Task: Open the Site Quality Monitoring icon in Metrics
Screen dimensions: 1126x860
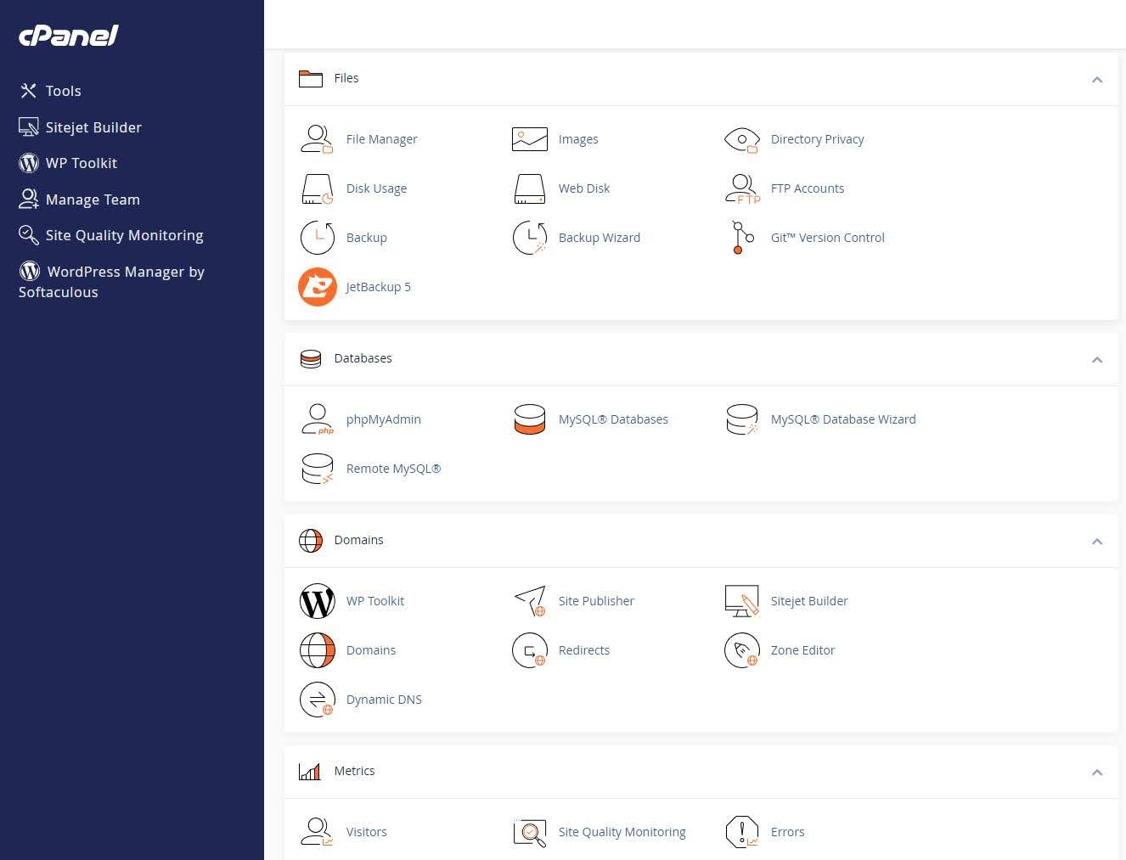Action: 529,832
